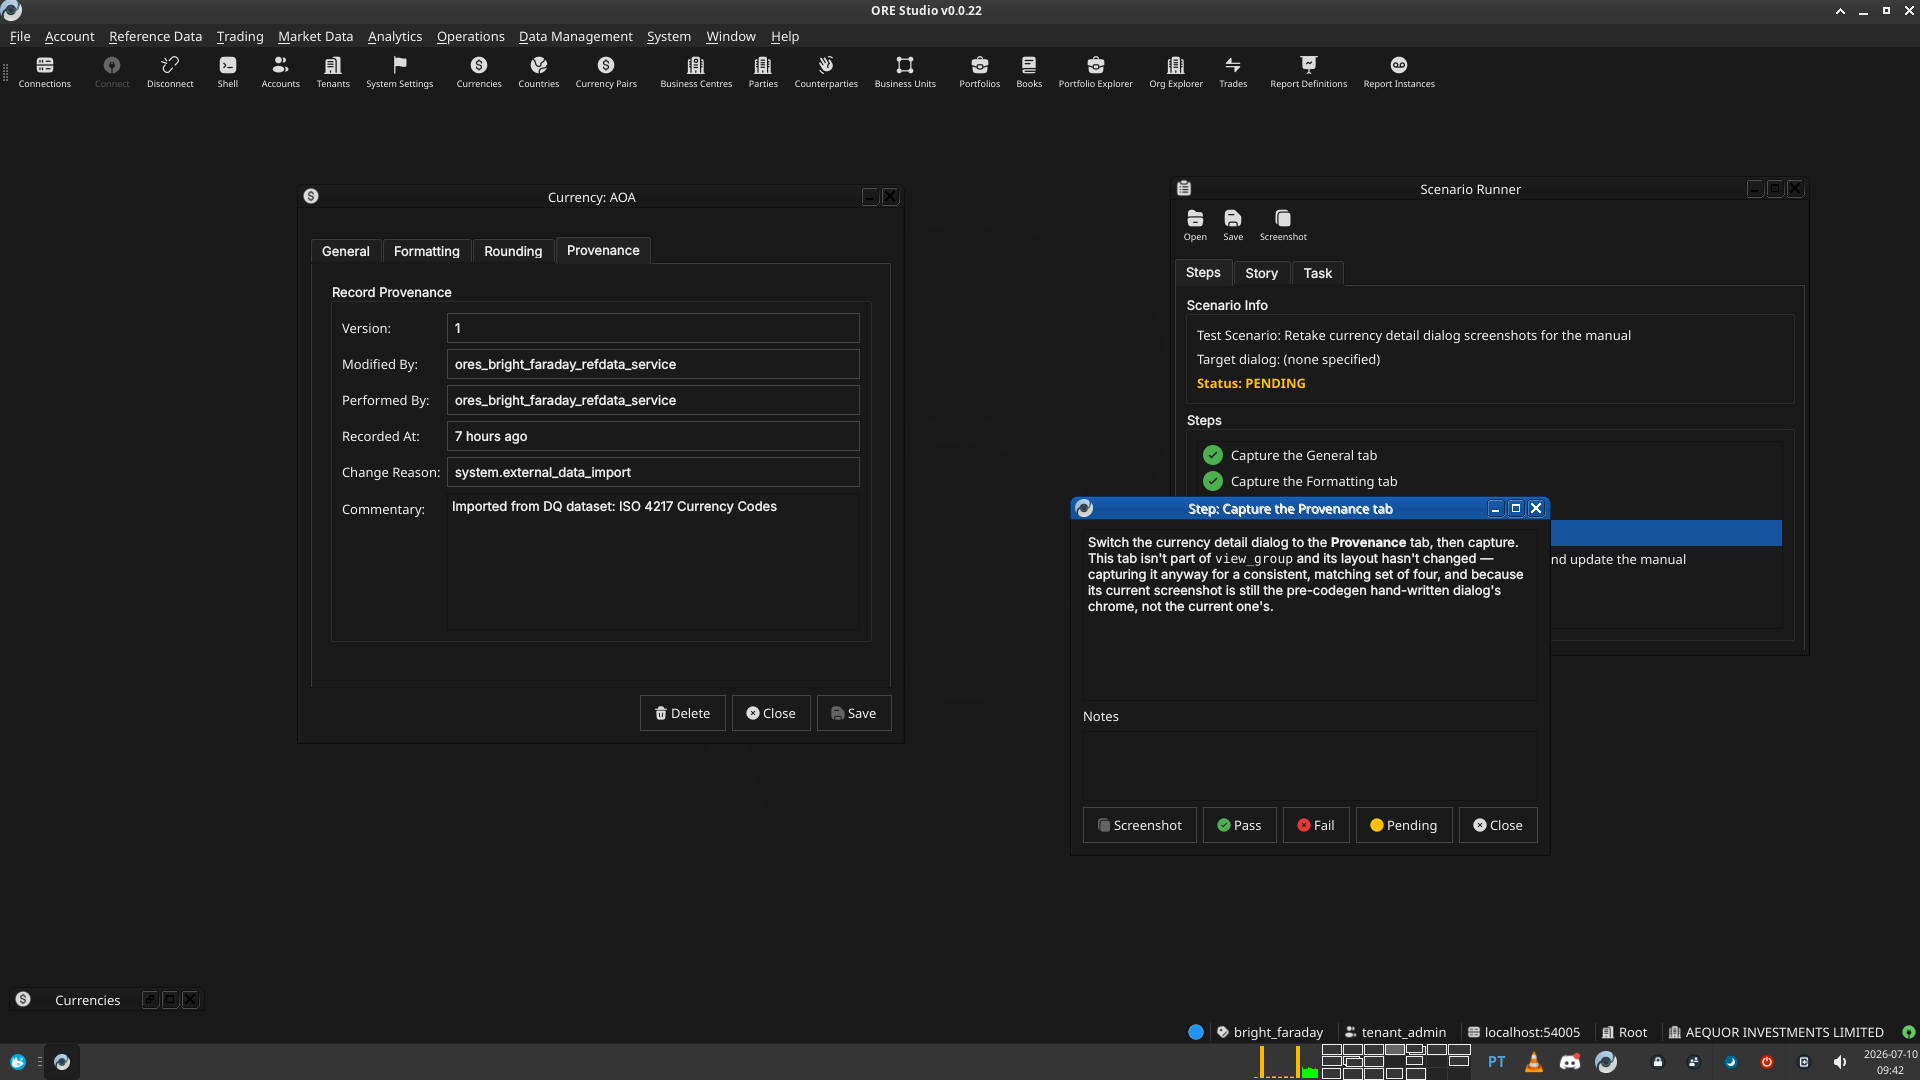The height and width of the screenshot is (1080, 1920).
Task: Click 'tenant_admin' in status bar
Action: tap(1403, 1032)
